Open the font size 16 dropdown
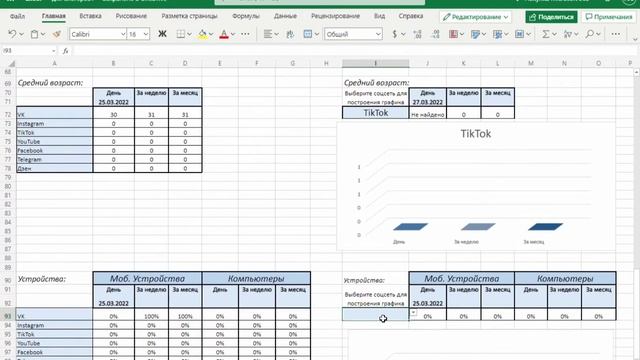Image resolution: width=640 pixels, height=360 pixels. [146, 34]
